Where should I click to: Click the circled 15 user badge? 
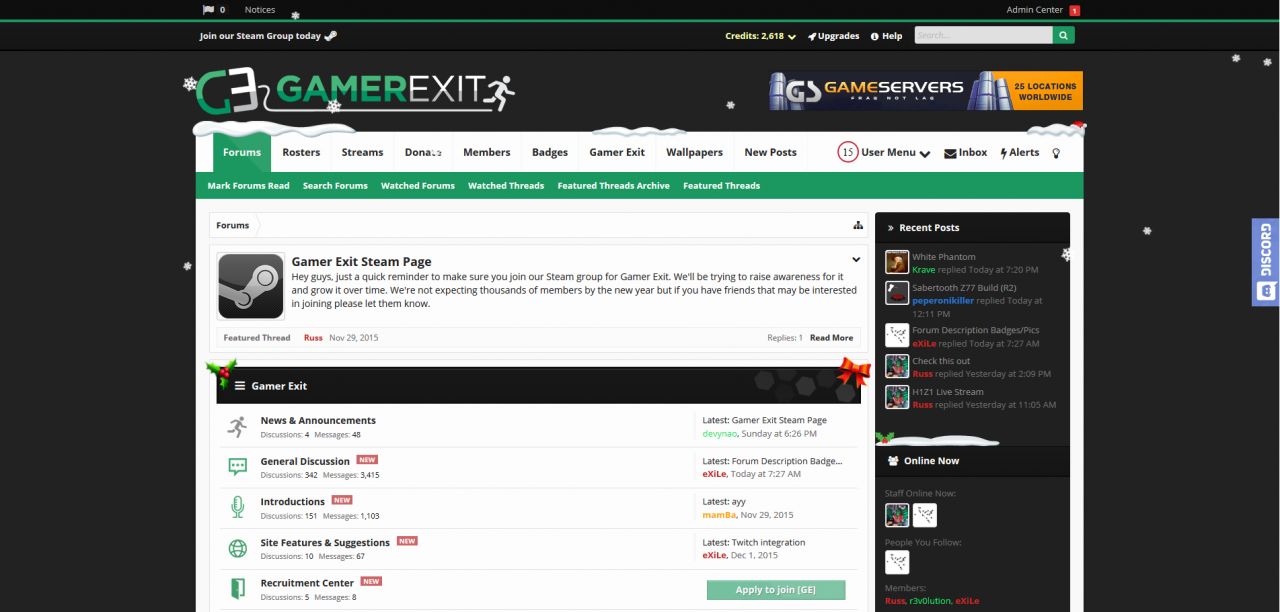tap(848, 153)
